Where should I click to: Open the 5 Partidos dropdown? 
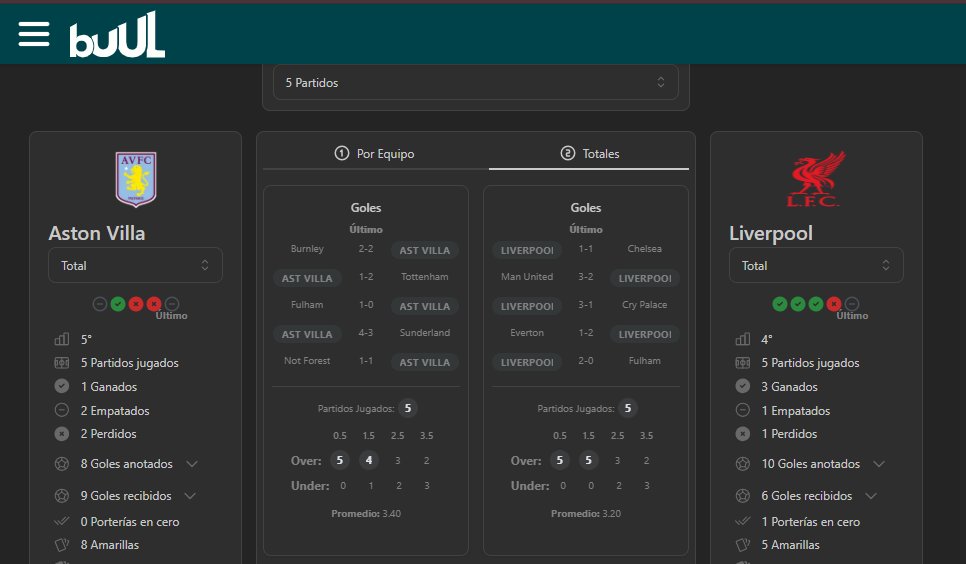pos(476,83)
